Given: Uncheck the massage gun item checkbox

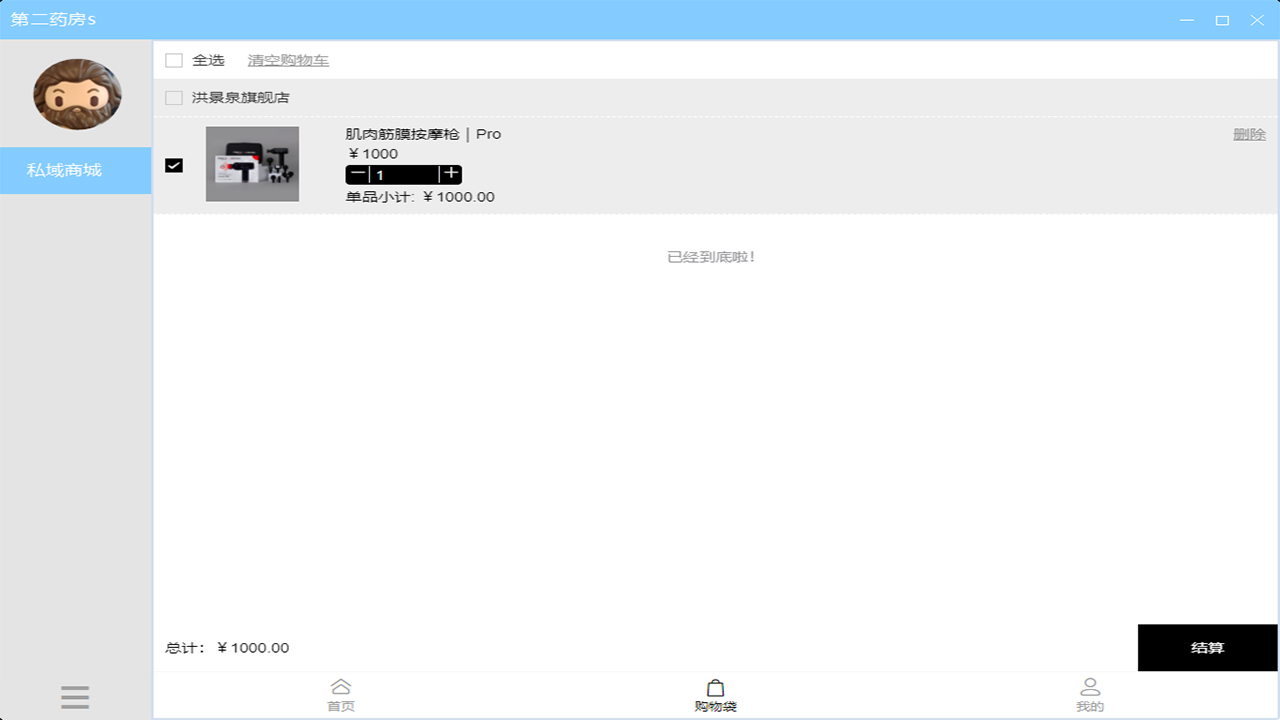Looking at the screenshot, I should coord(174,165).
